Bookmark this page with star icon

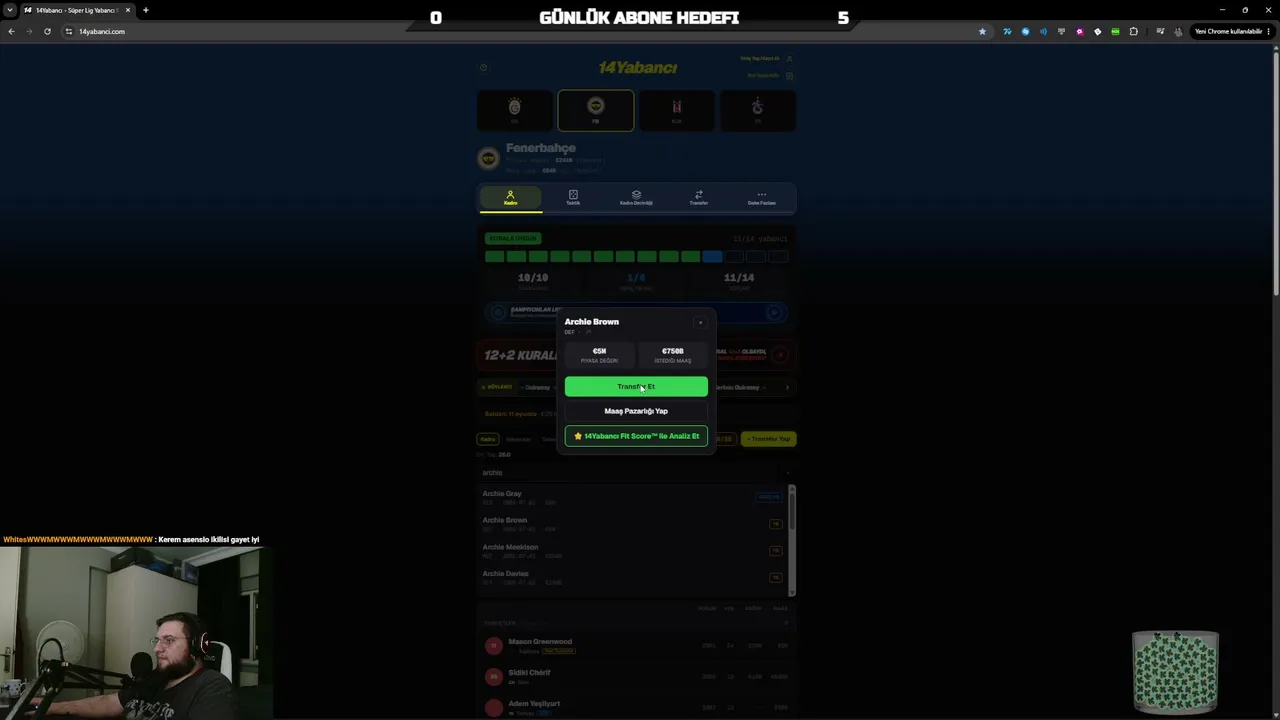(x=982, y=31)
